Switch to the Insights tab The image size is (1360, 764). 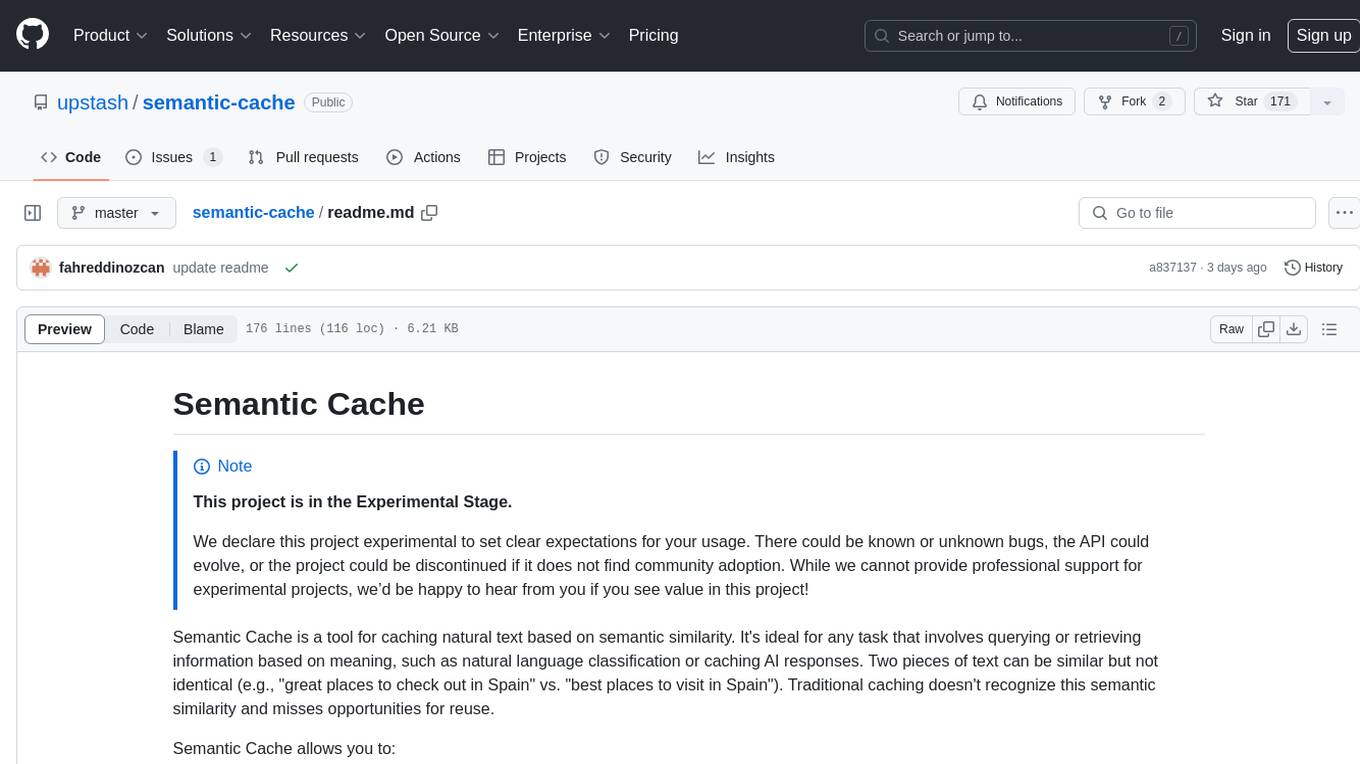point(736,157)
